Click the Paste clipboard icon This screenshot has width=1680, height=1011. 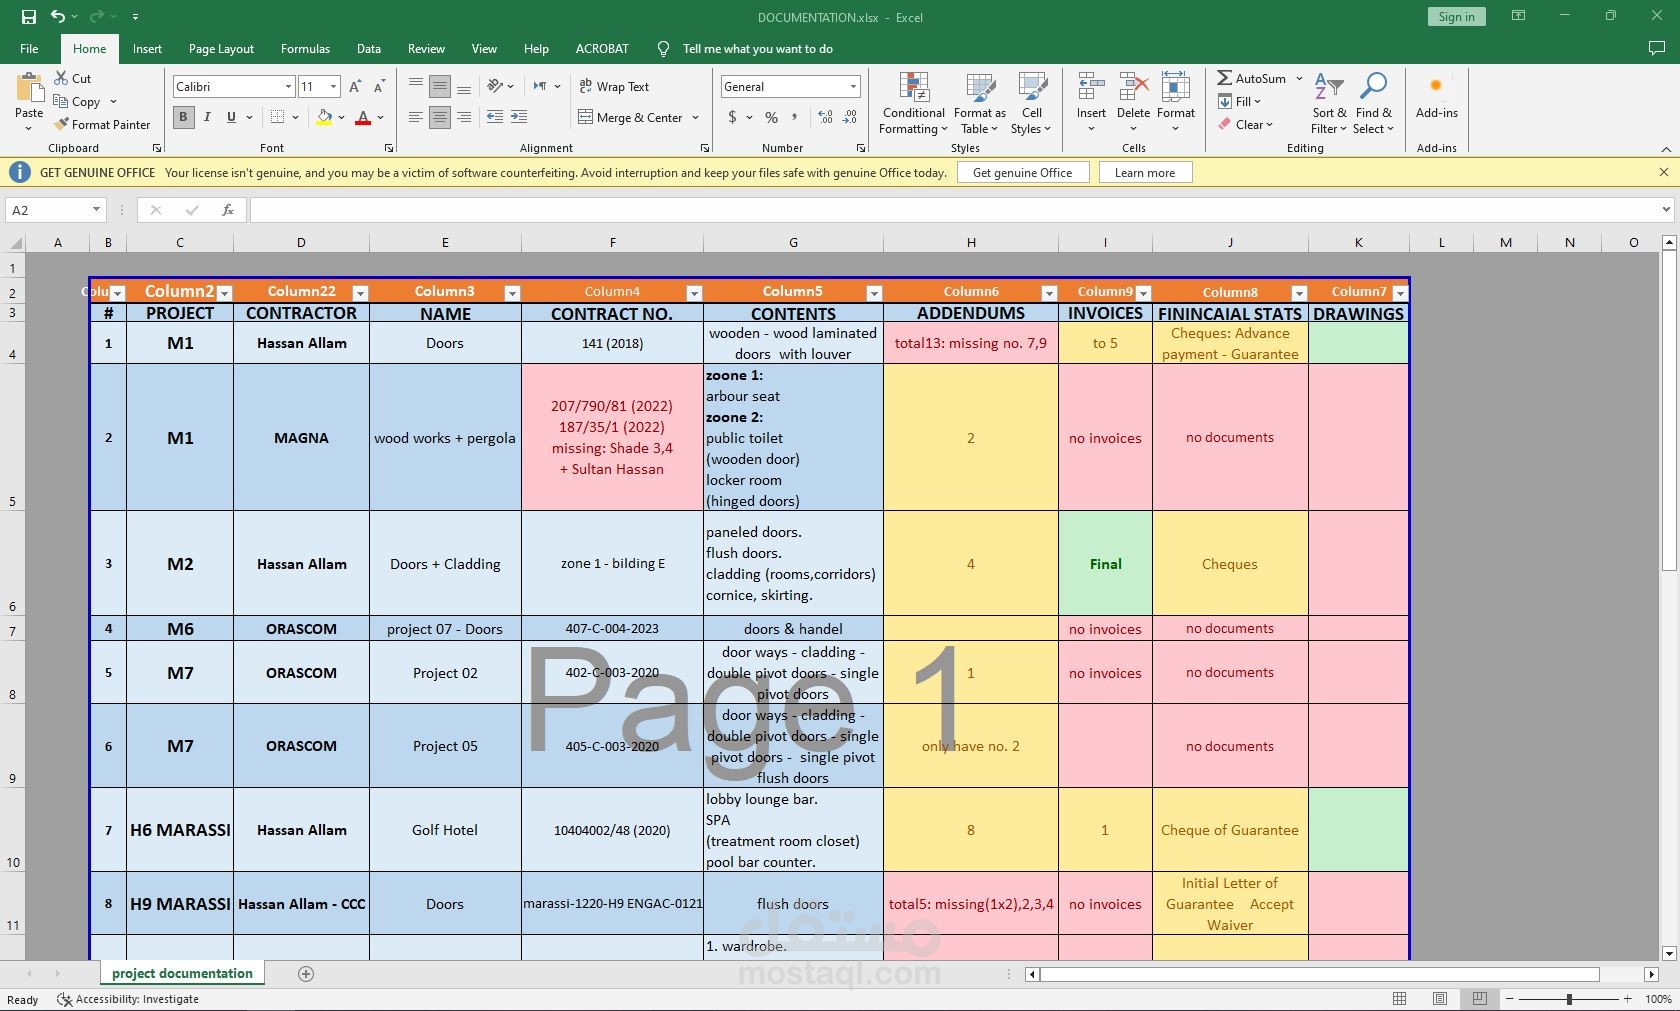pos(29,89)
